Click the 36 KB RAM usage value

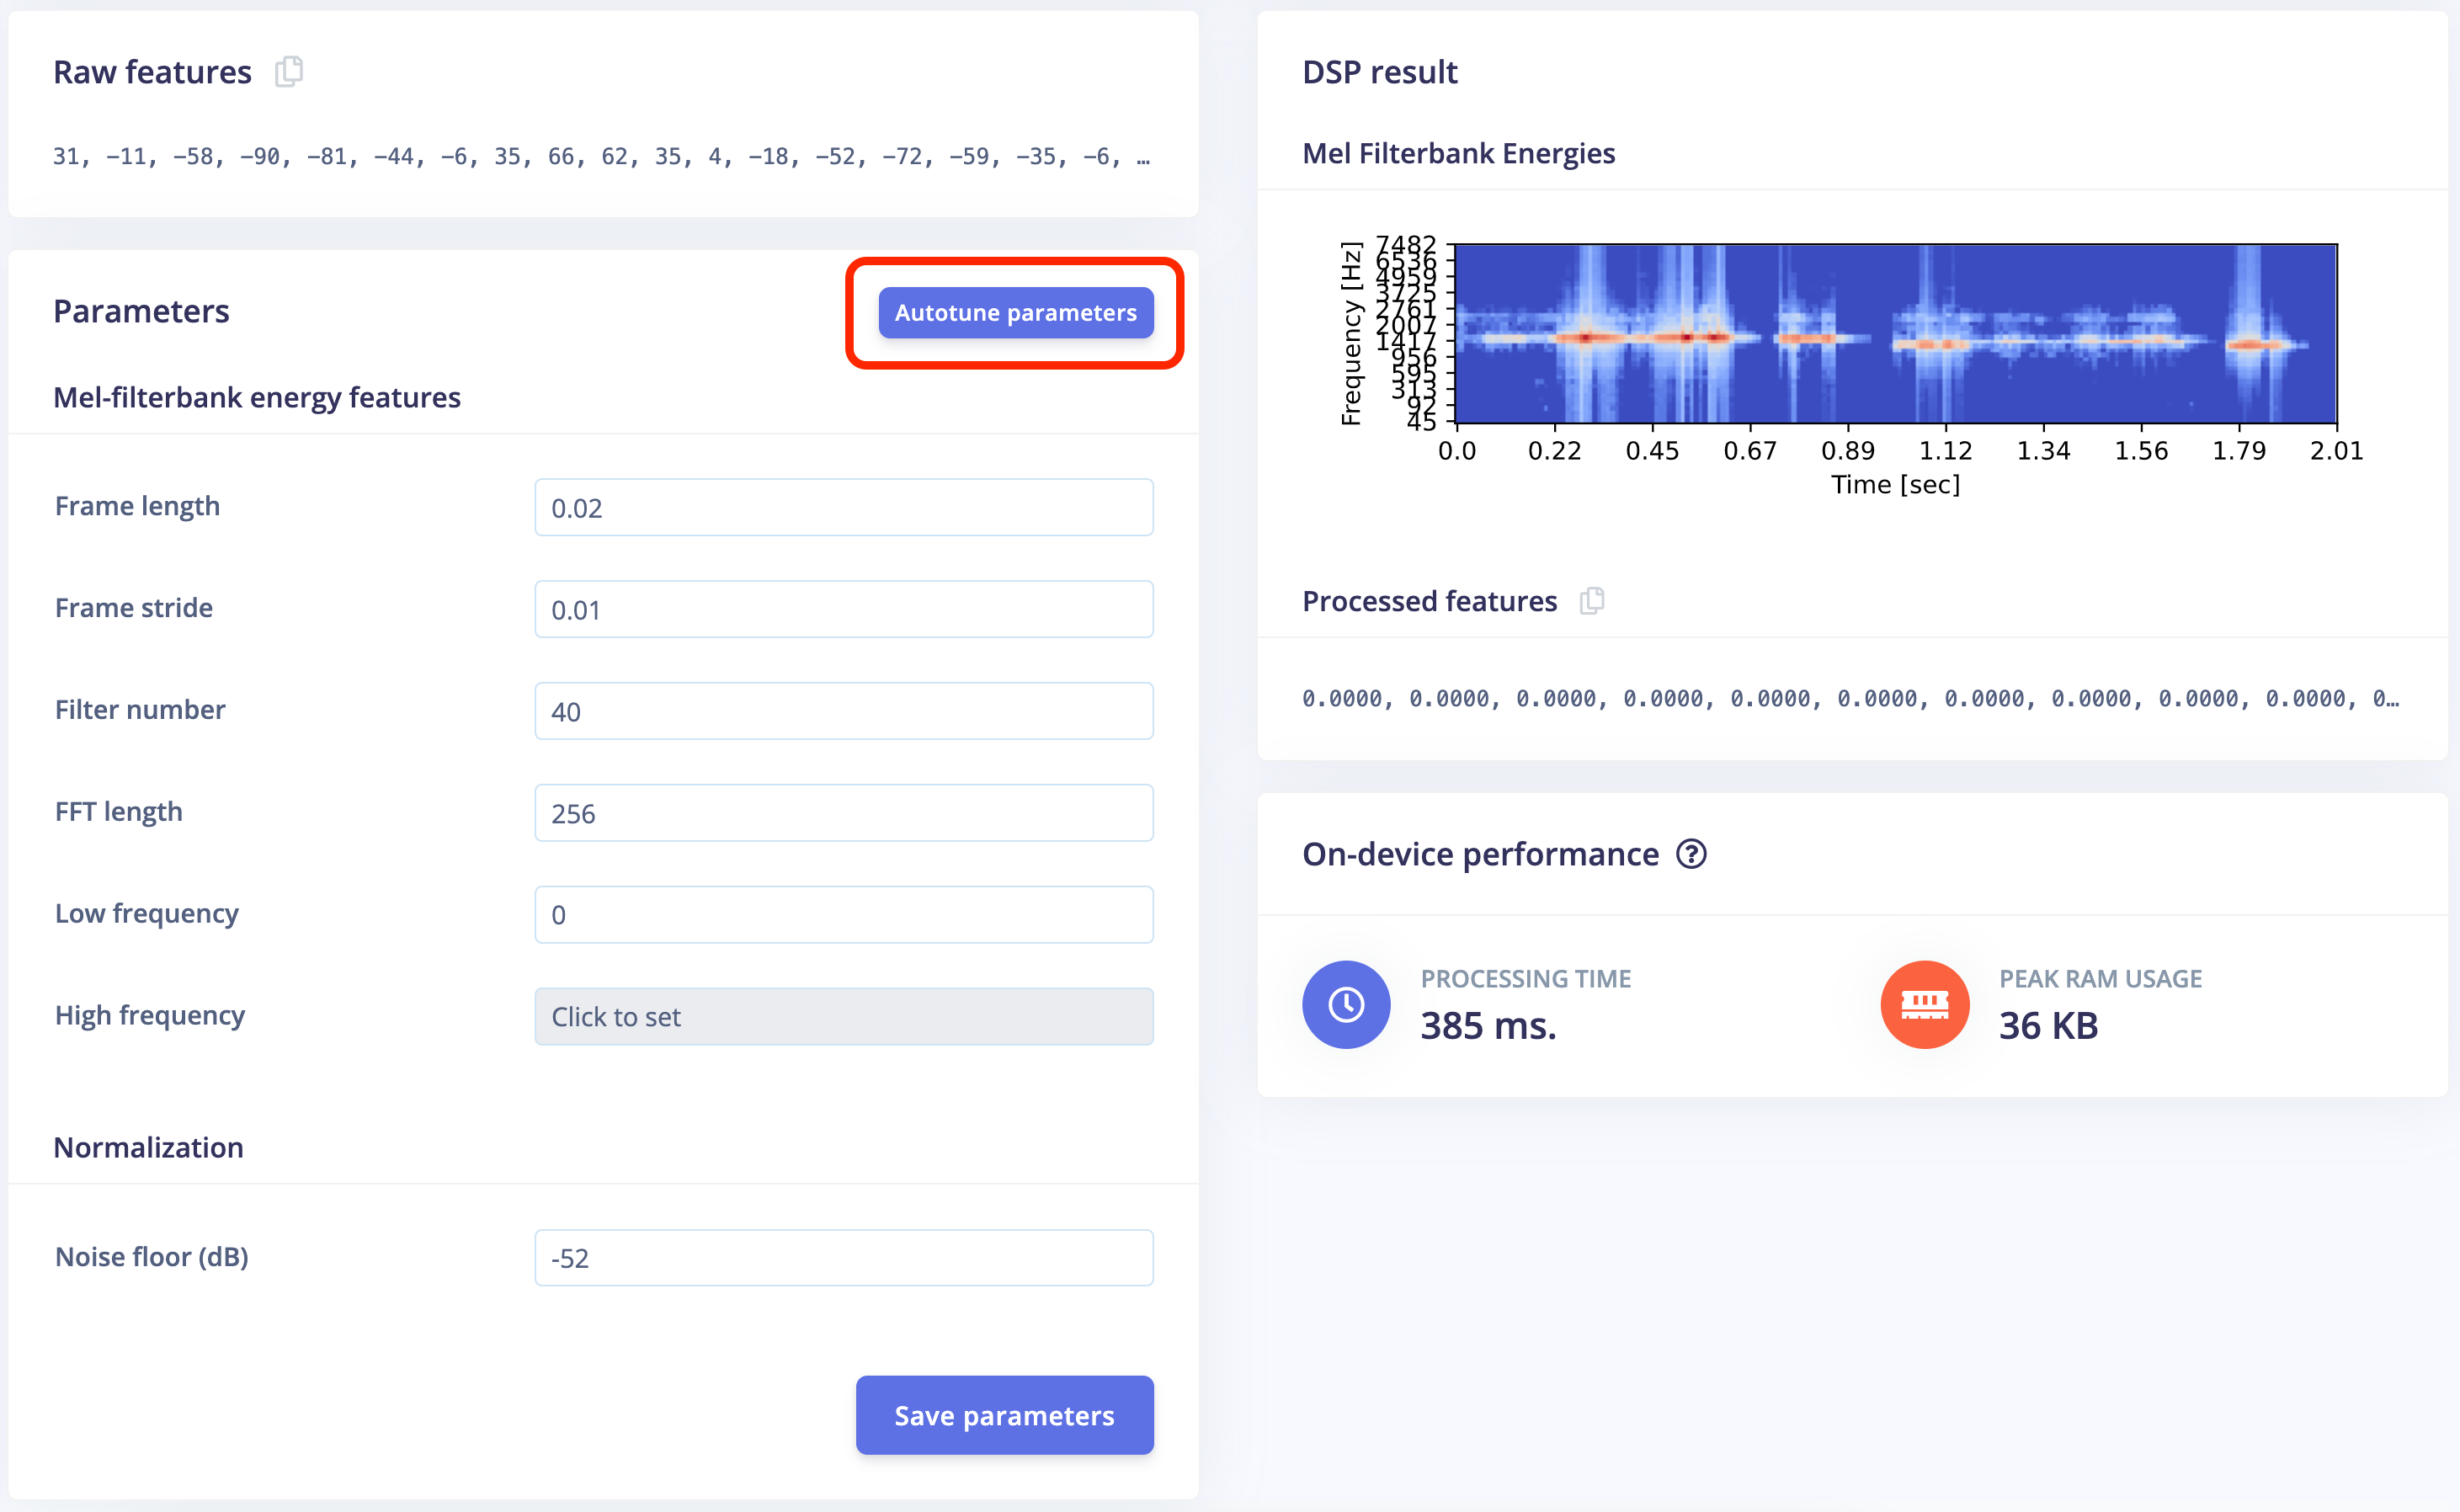tap(2048, 1026)
